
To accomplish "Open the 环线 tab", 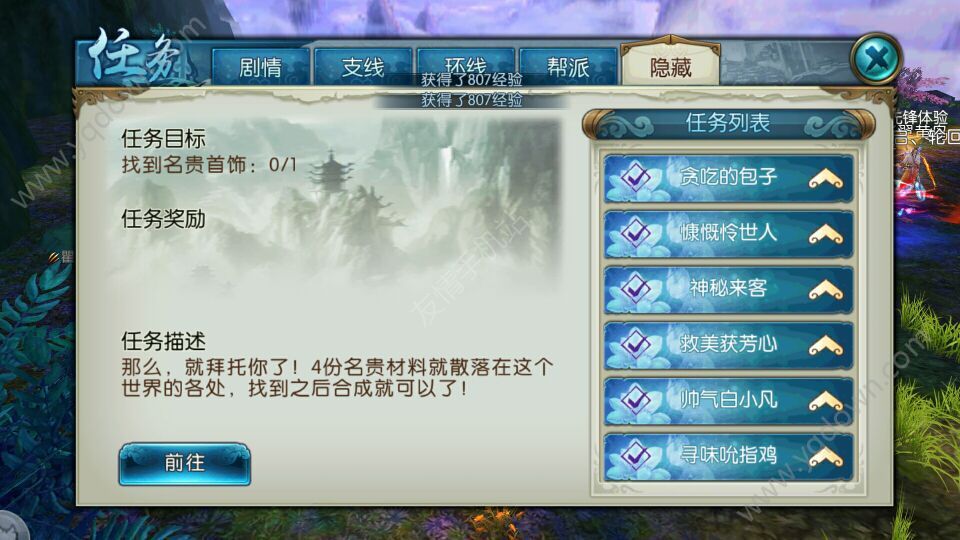I will pos(465,66).
